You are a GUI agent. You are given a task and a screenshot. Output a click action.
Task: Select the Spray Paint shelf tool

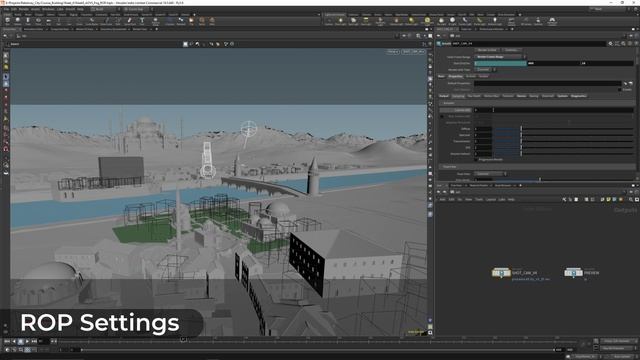[x=130, y=21]
